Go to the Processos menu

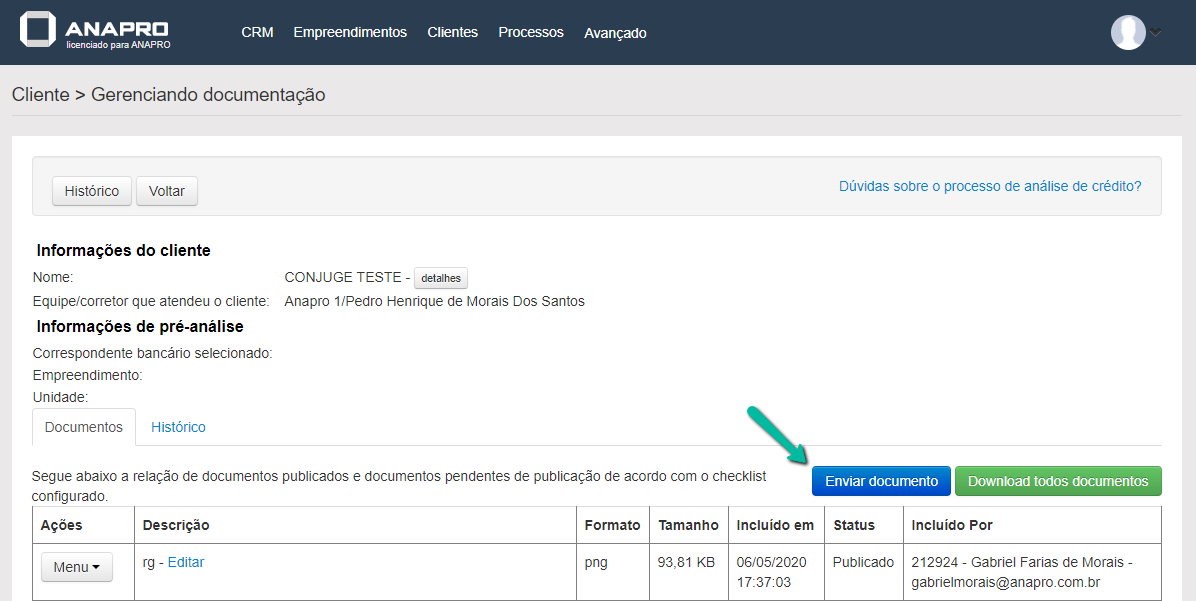click(x=531, y=32)
